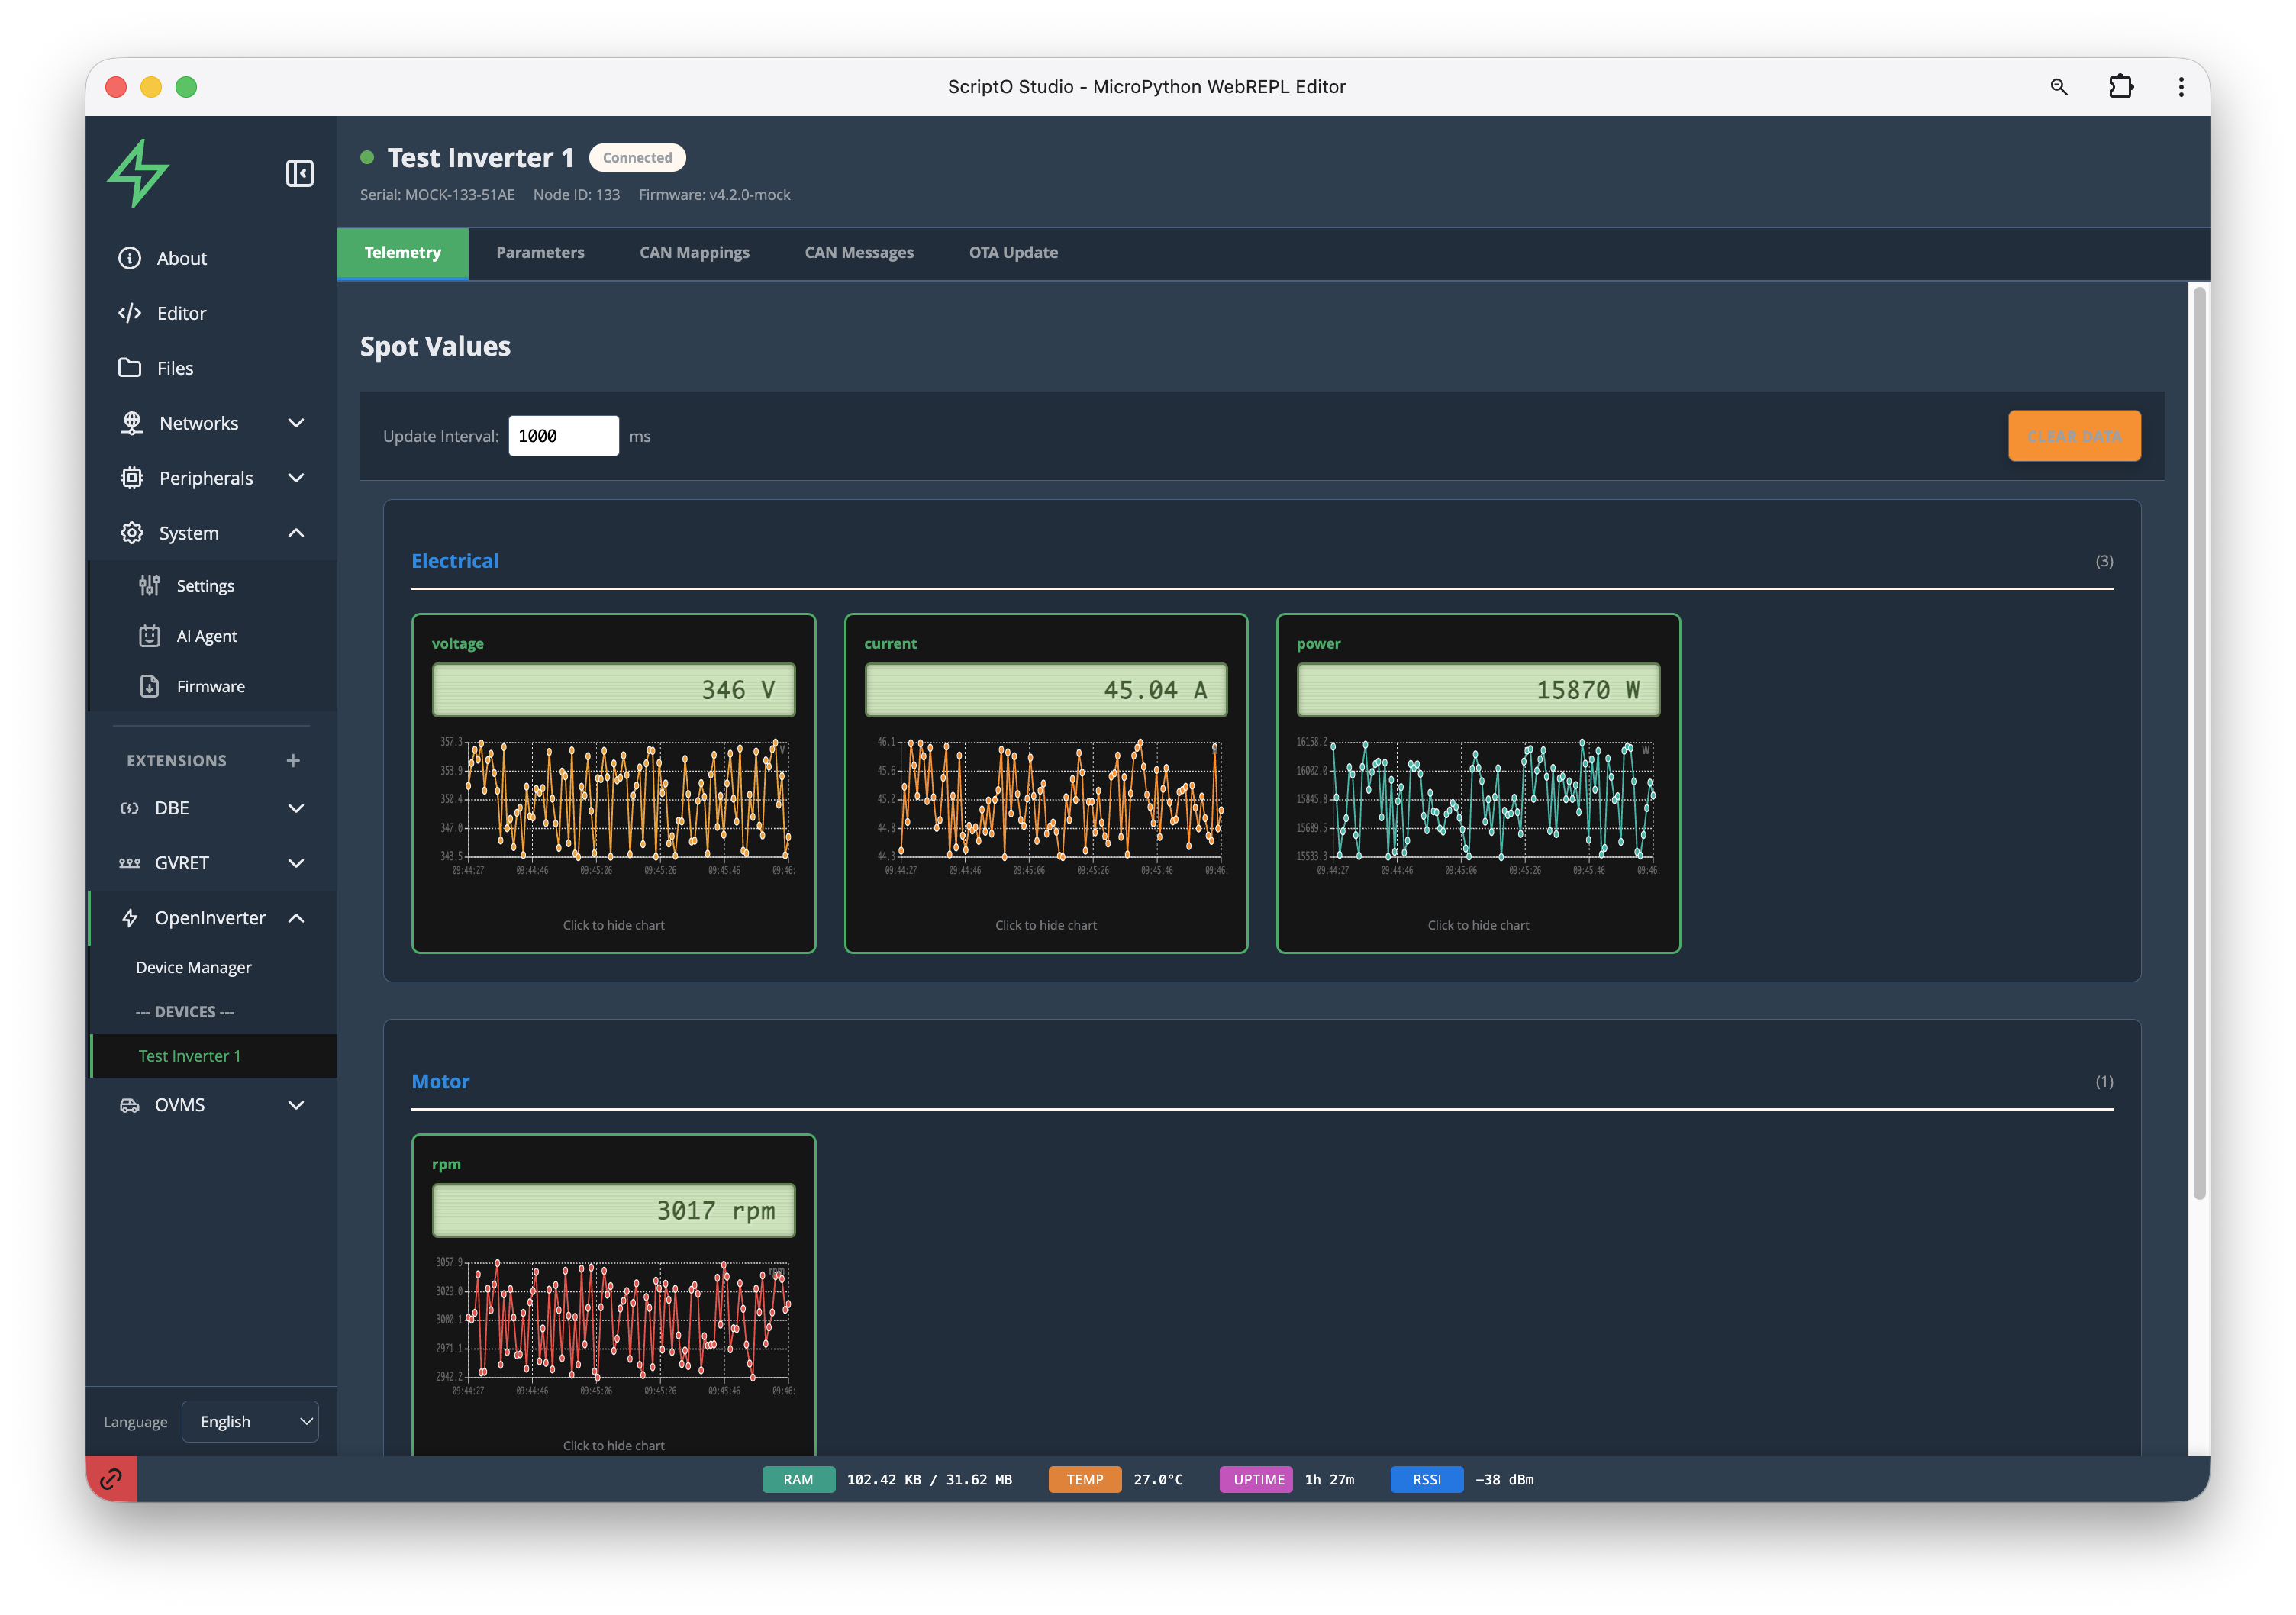Viewport: 2296px width, 1615px height.
Task: Hide the power chart
Action: [x=1477, y=925]
